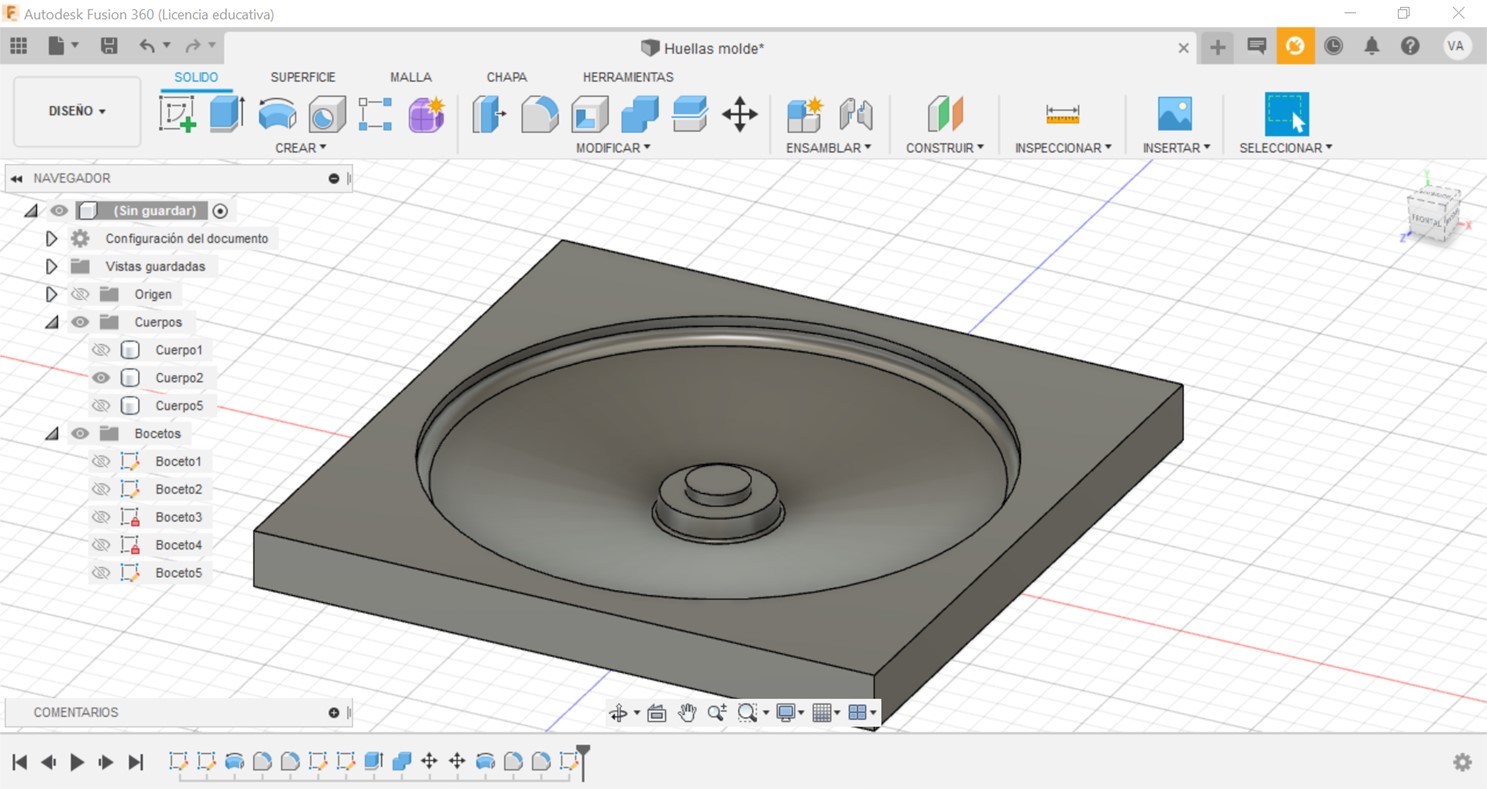Select the Fillet tool in Modify
Image resolution: width=1487 pixels, height=789 pixels.
540,114
